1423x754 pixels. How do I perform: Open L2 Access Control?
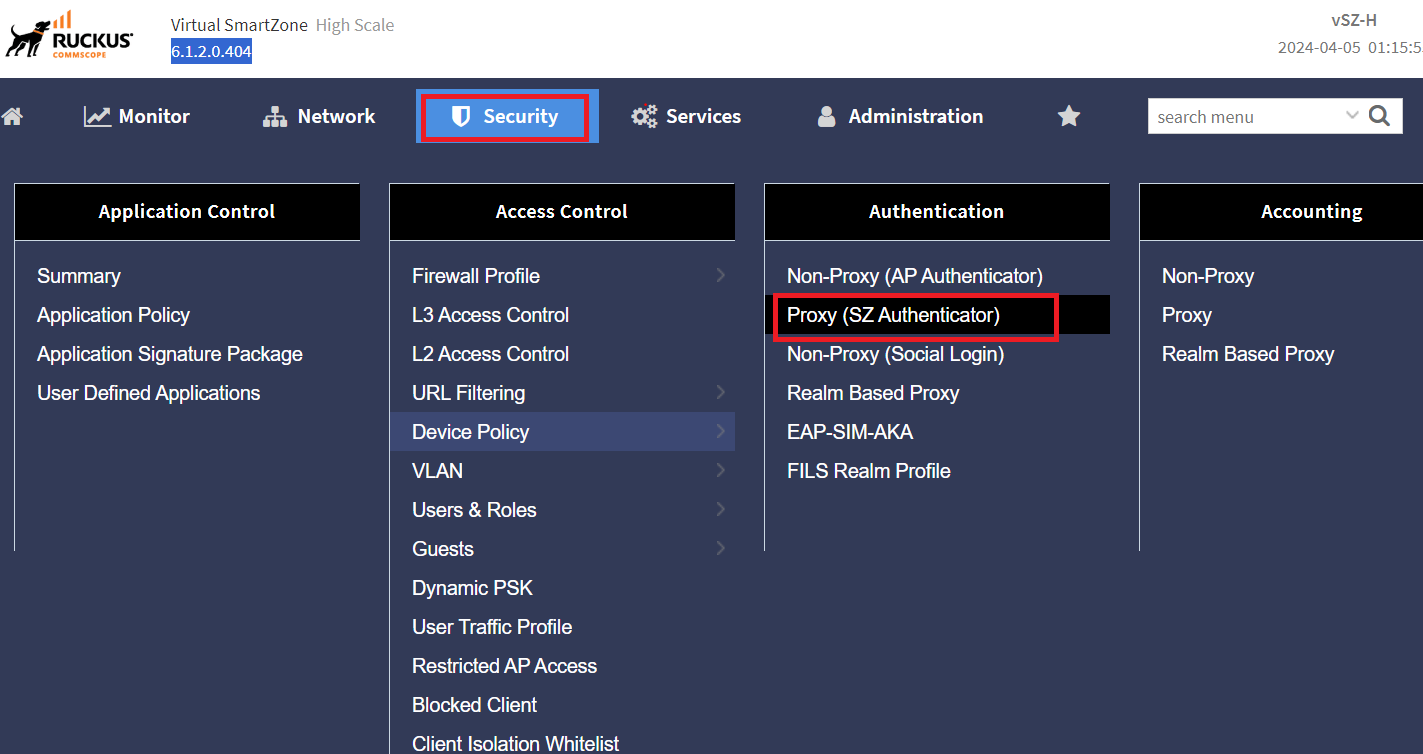coord(490,354)
